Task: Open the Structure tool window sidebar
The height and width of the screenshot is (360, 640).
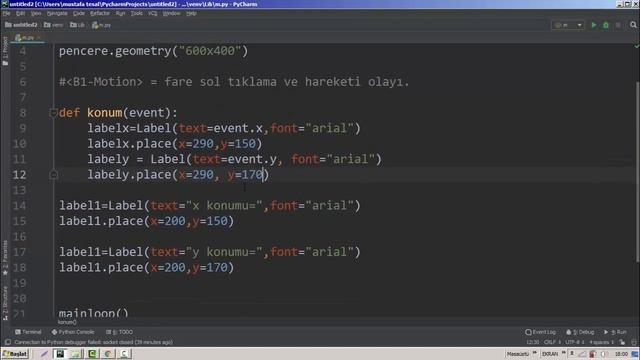Action: coord(5,303)
